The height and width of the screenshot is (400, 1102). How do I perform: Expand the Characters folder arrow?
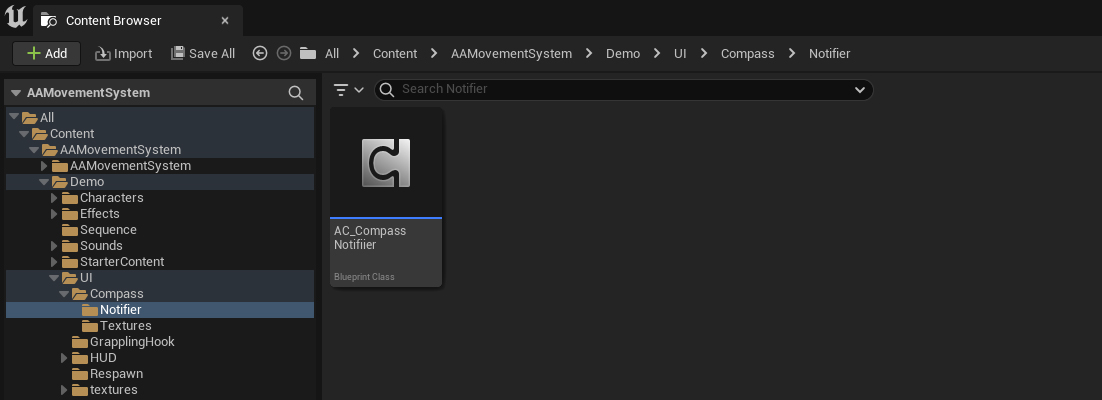pos(54,198)
